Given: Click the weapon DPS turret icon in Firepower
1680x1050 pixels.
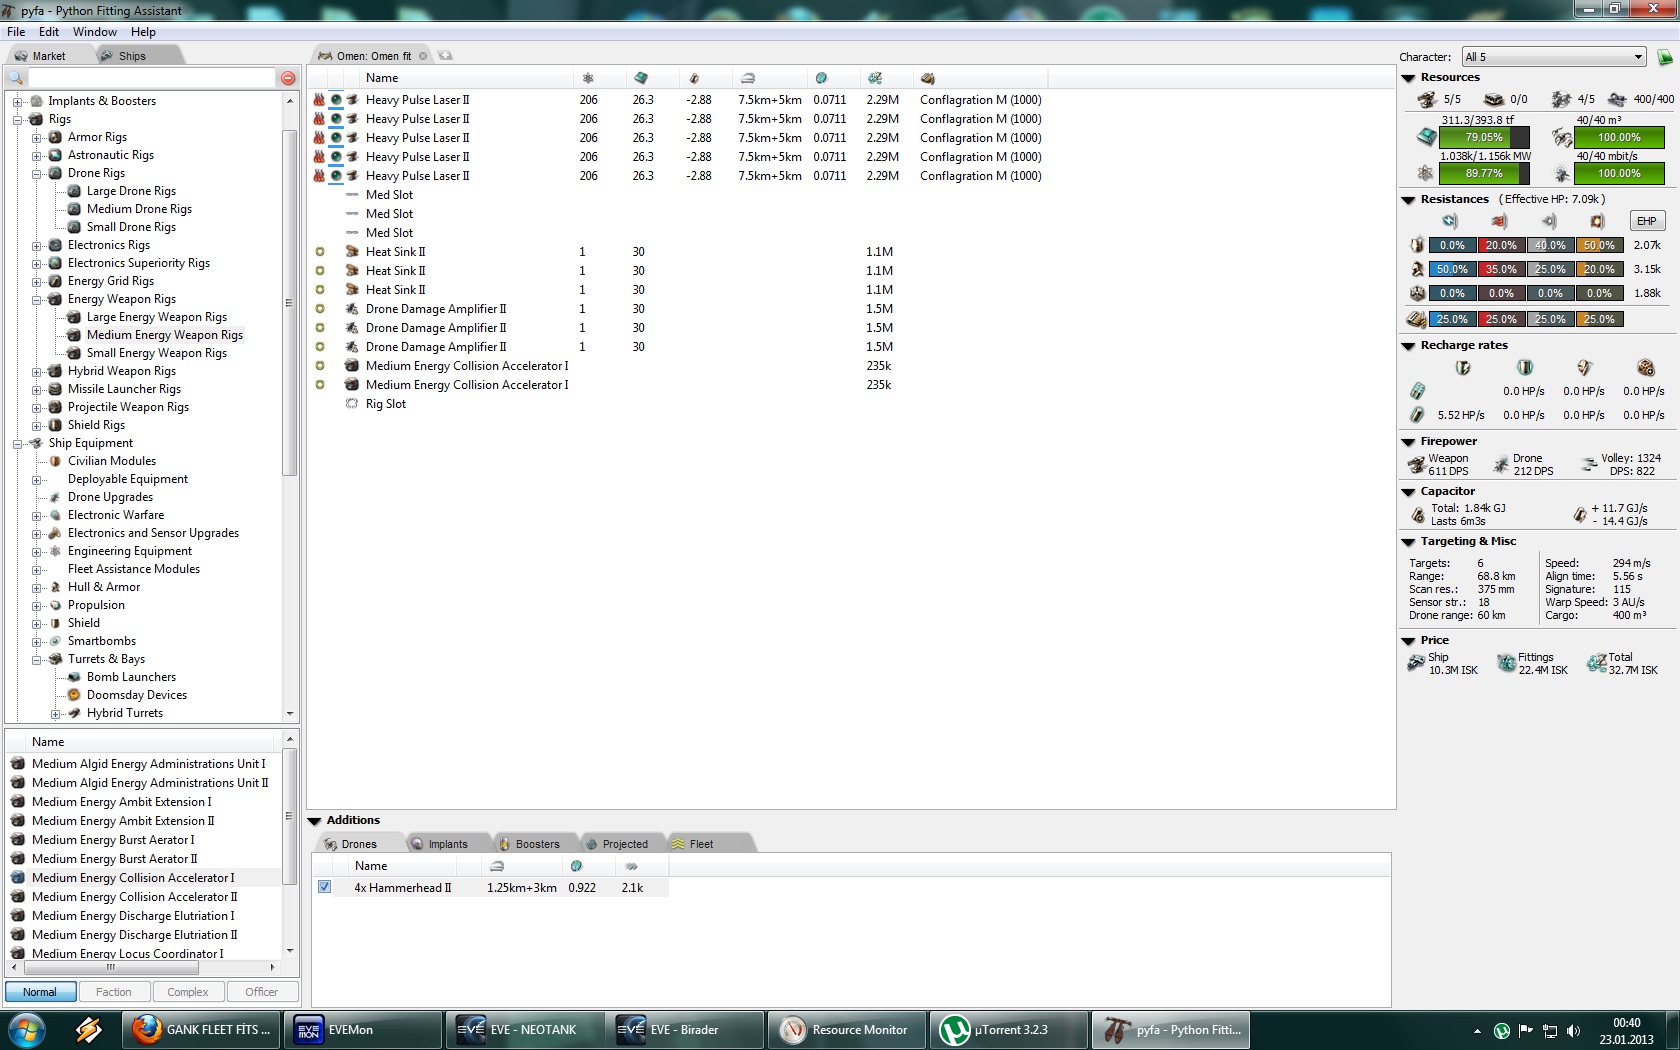Looking at the screenshot, I should pos(1416,464).
